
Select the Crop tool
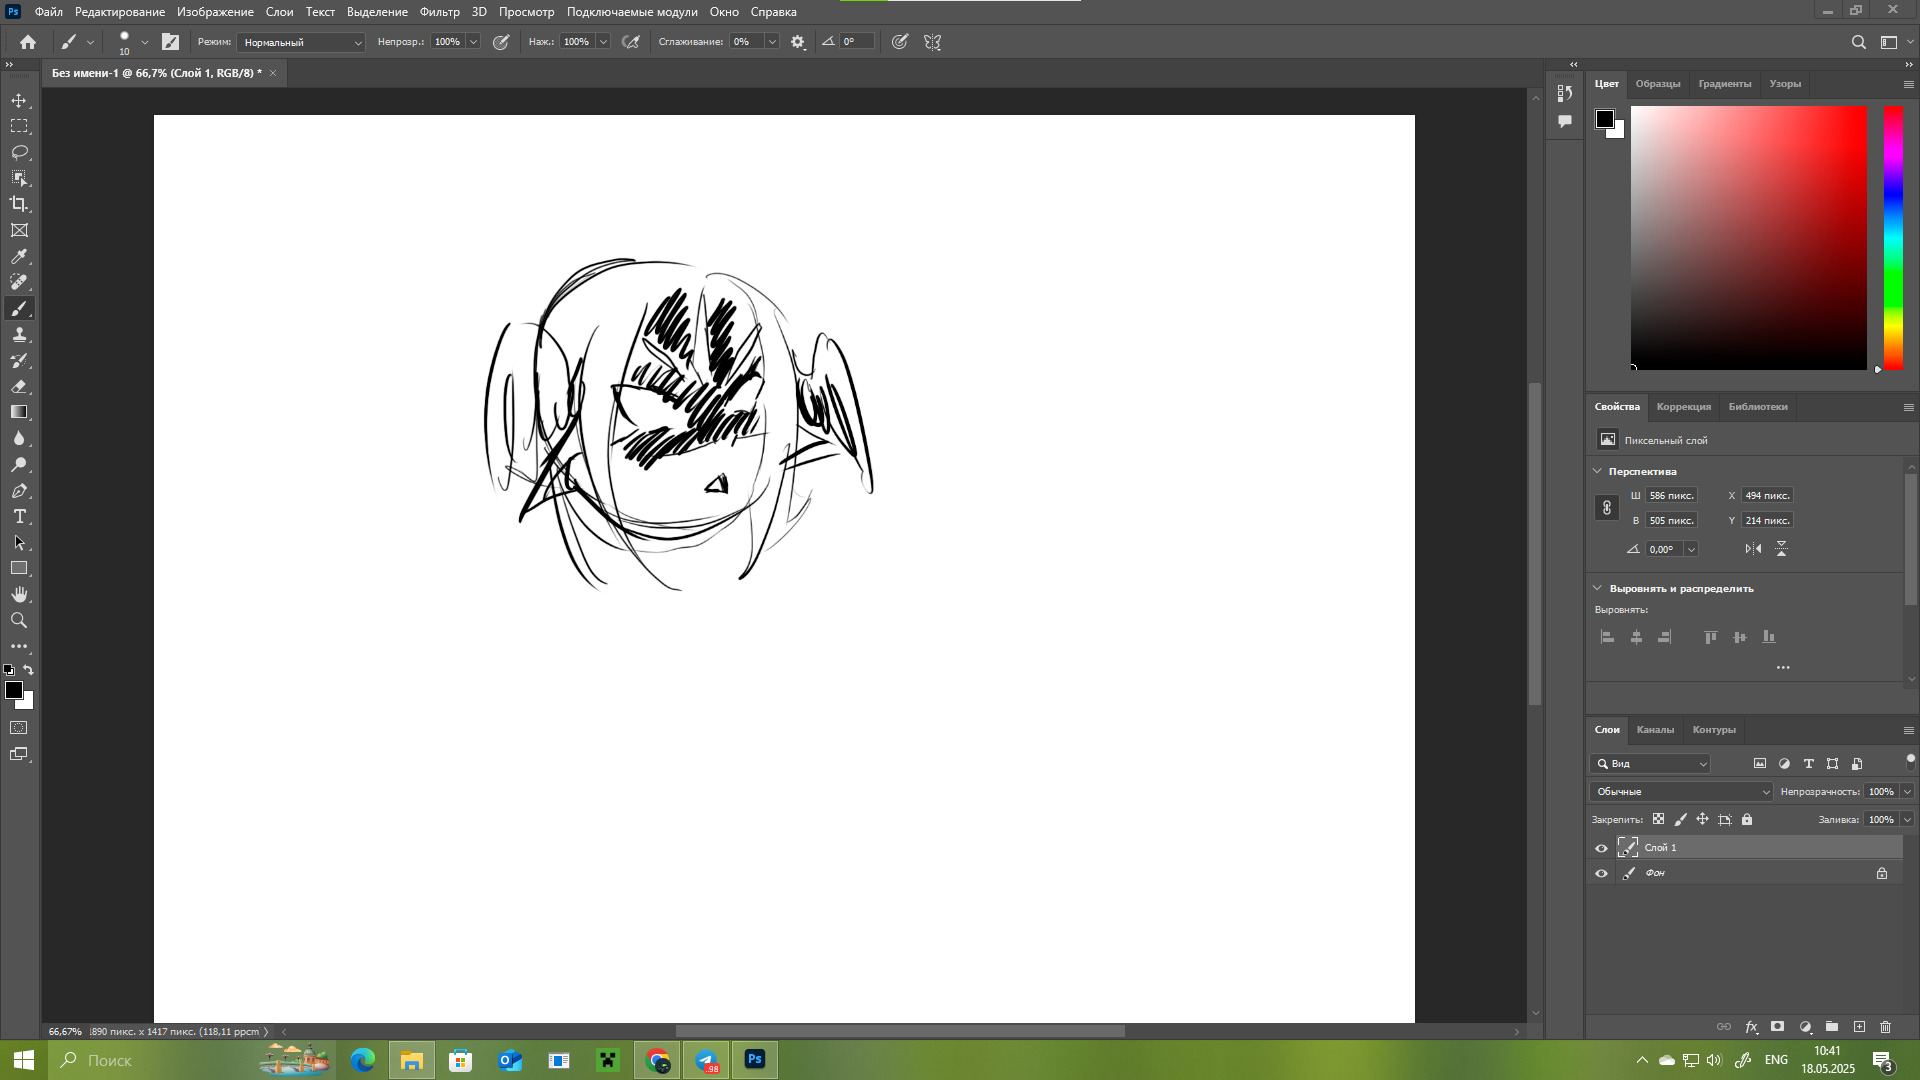(x=19, y=204)
